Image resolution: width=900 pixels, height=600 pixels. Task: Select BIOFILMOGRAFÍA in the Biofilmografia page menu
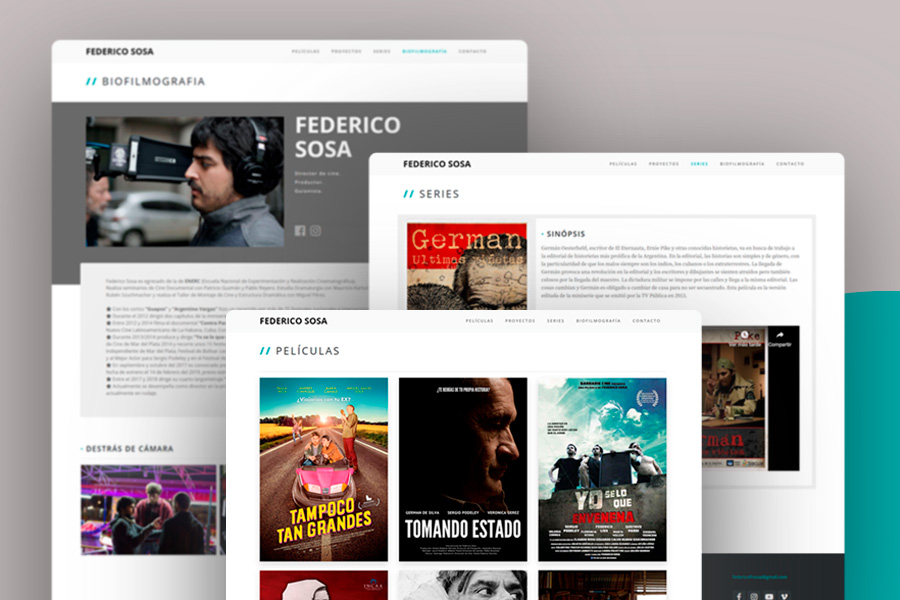coord(424,51)
